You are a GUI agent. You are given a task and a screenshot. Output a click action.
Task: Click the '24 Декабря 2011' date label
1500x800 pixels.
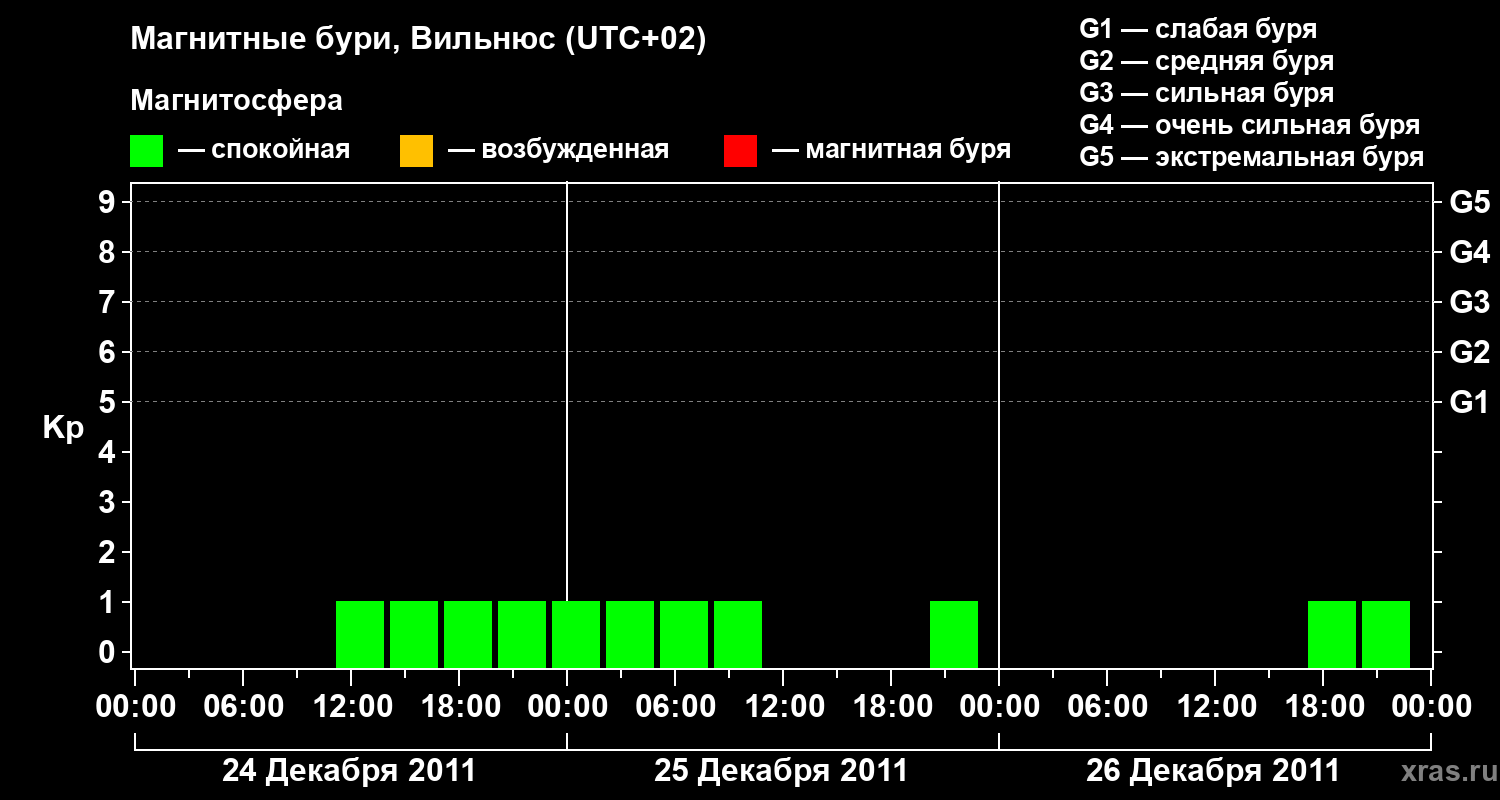click(349, 771)
